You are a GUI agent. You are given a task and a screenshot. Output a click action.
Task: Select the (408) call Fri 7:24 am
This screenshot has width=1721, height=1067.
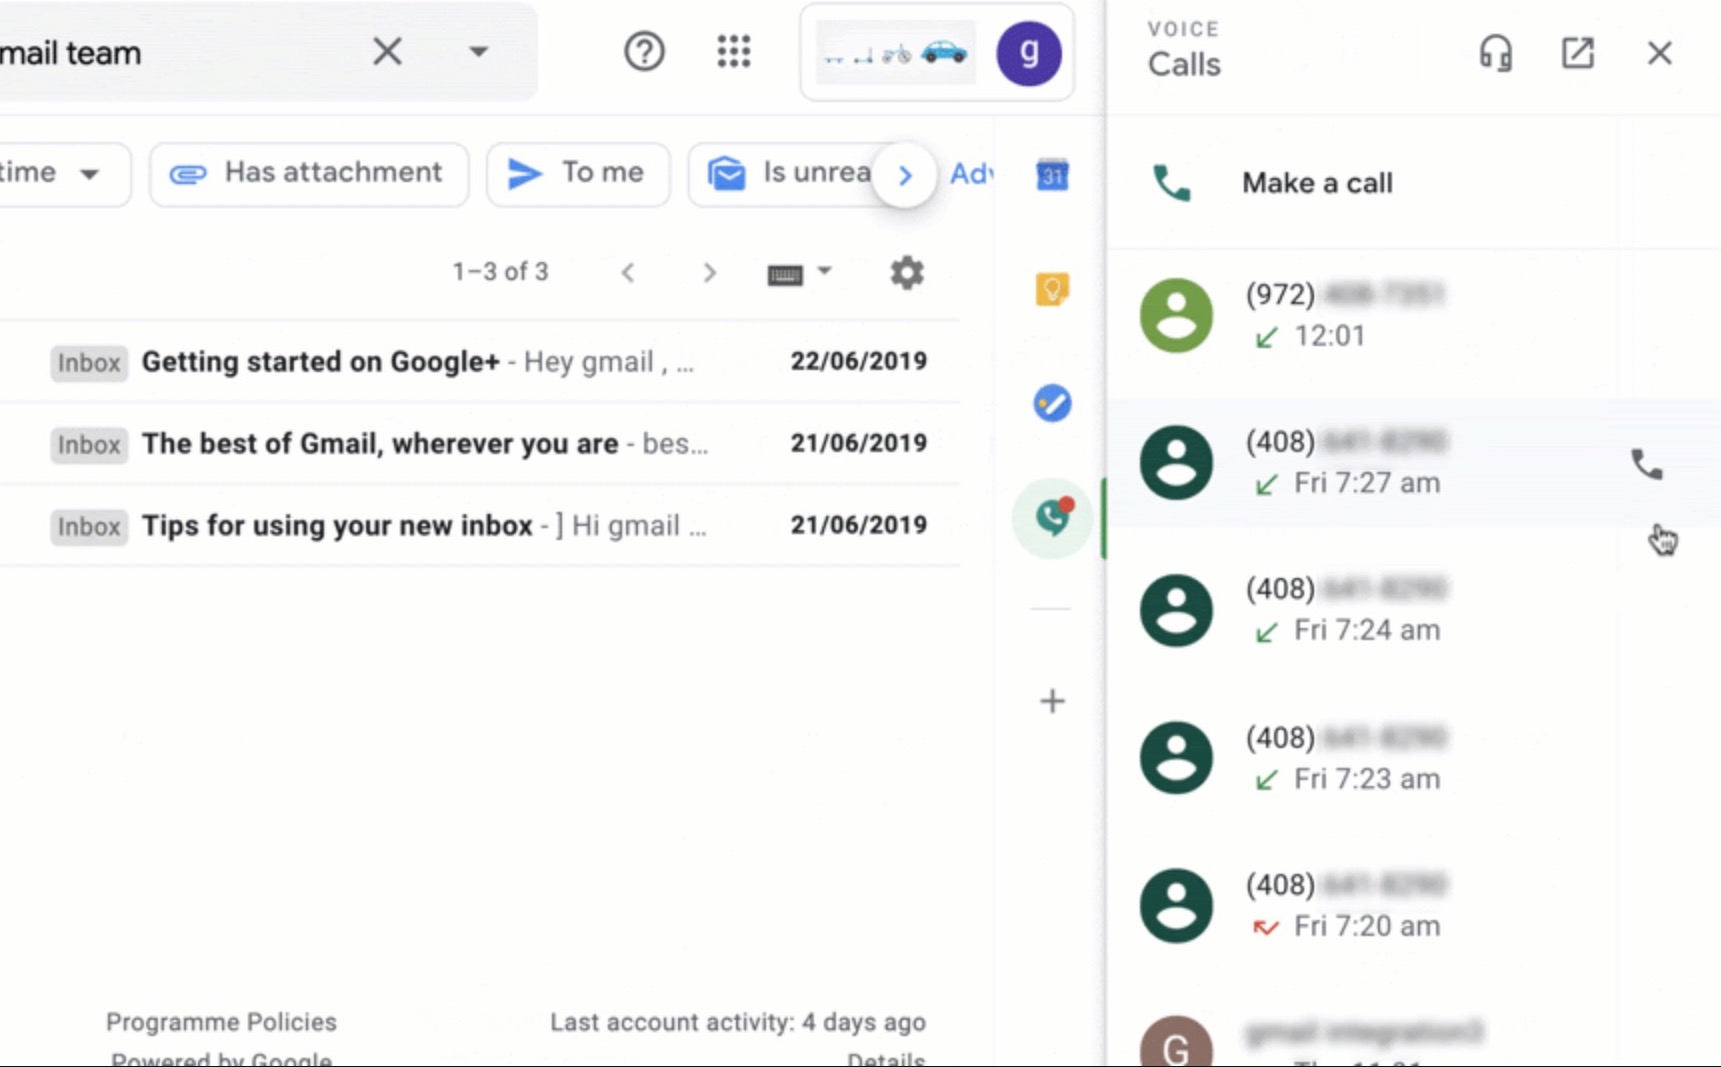pos(1414,610)
